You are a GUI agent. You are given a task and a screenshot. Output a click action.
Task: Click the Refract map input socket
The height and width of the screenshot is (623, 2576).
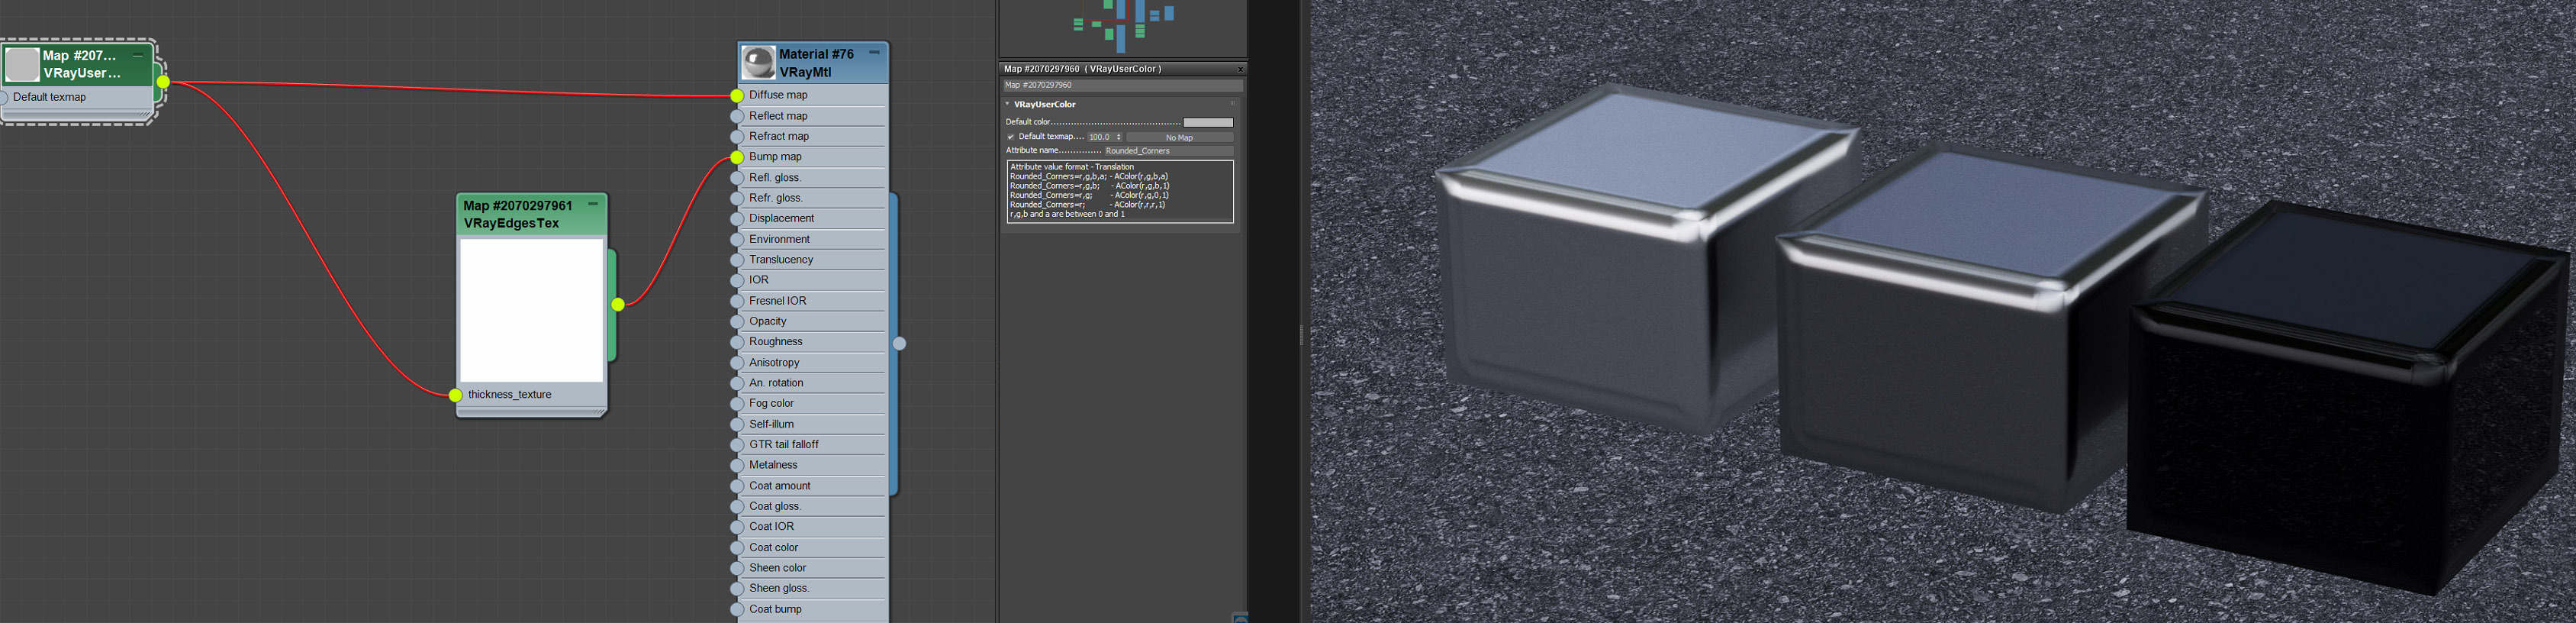pyautogui.click(x=737, y=137)
